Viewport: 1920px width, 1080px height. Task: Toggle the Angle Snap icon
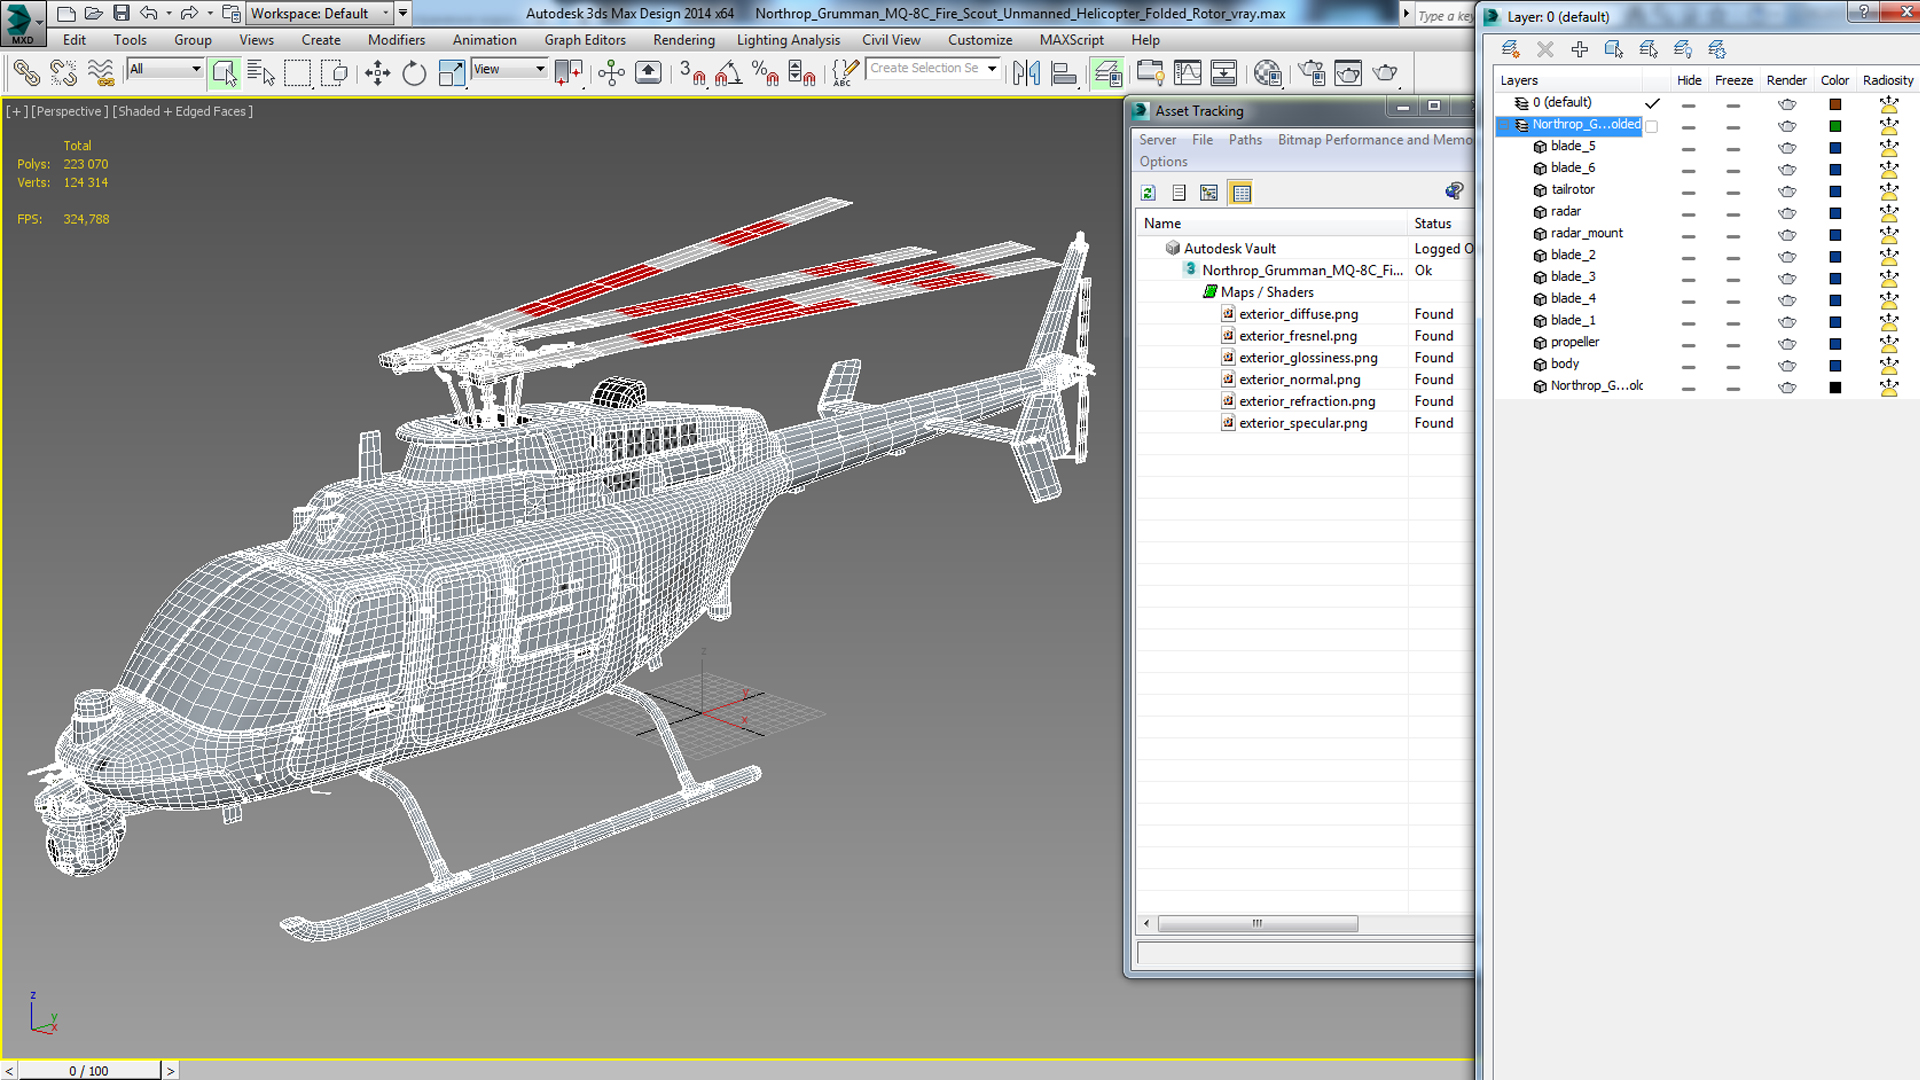pyautogui.click(x=728, y=72)
